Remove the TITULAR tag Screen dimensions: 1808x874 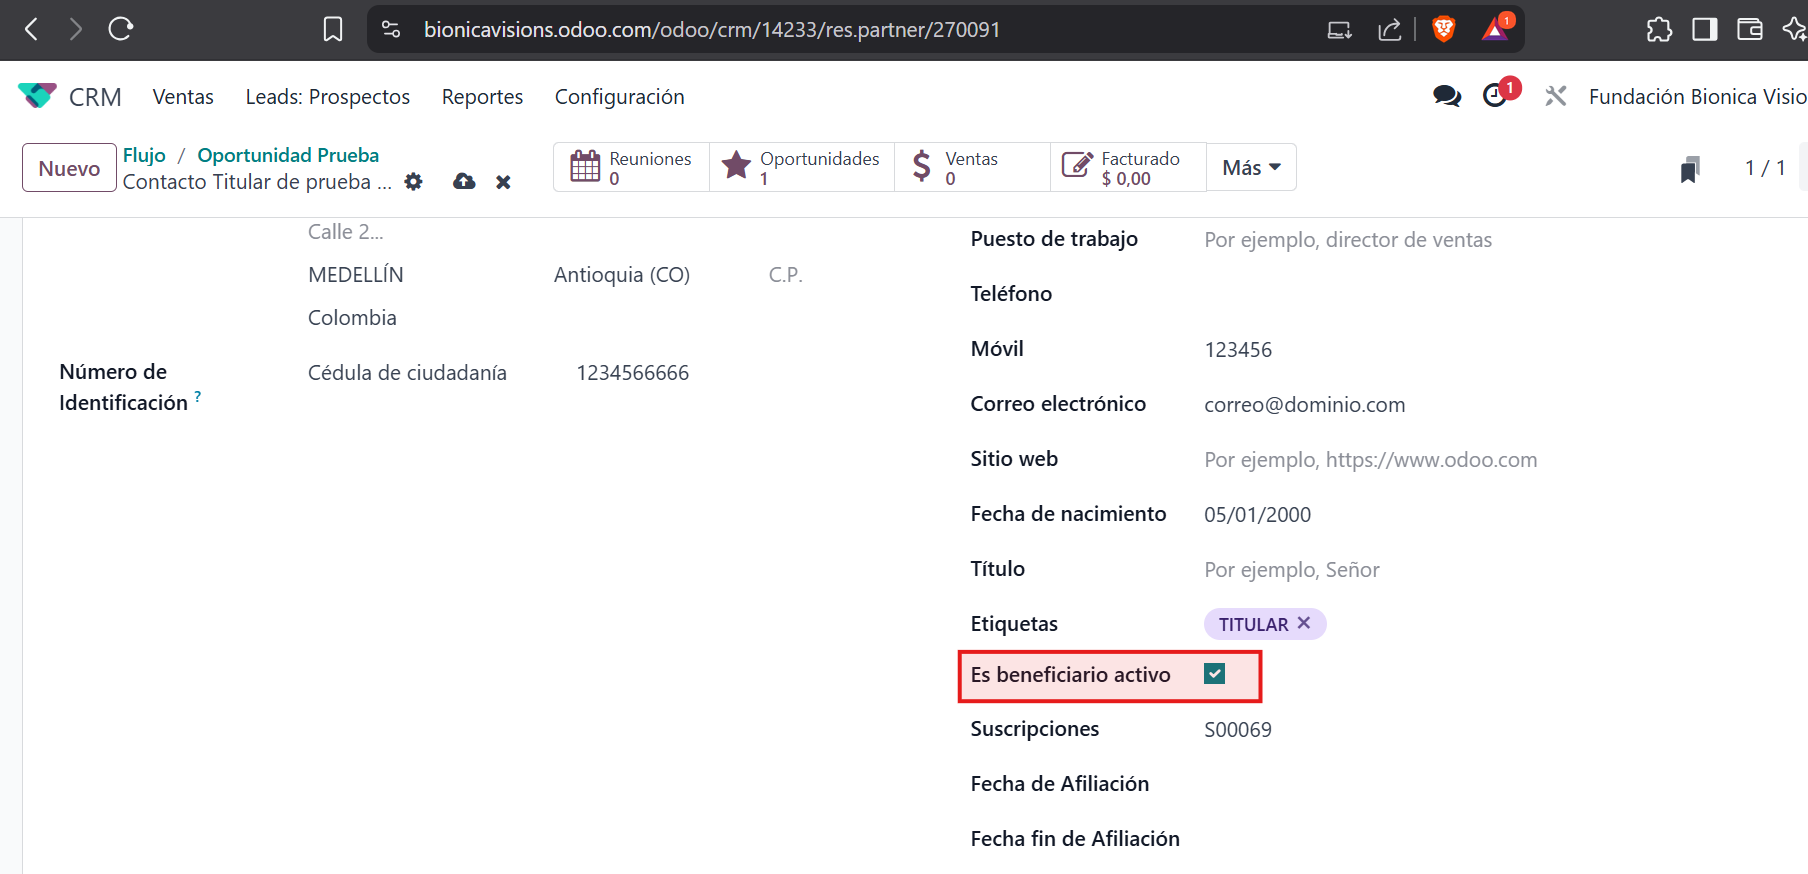coord(1304,623)
